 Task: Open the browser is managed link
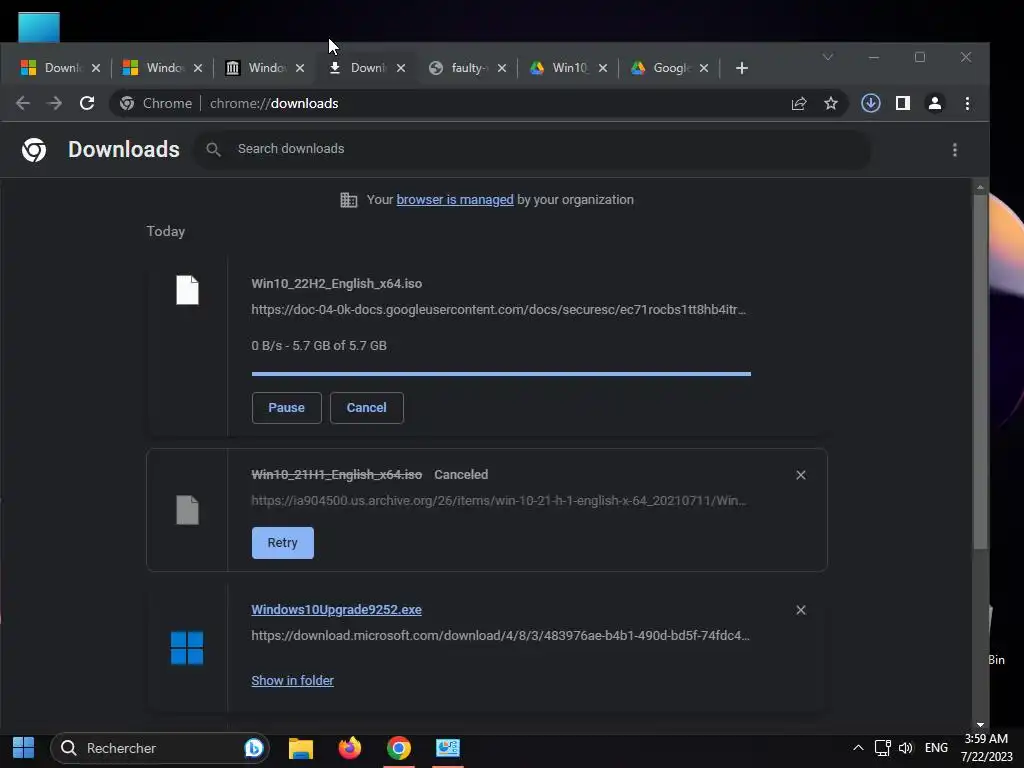click(x=455, y=199)
